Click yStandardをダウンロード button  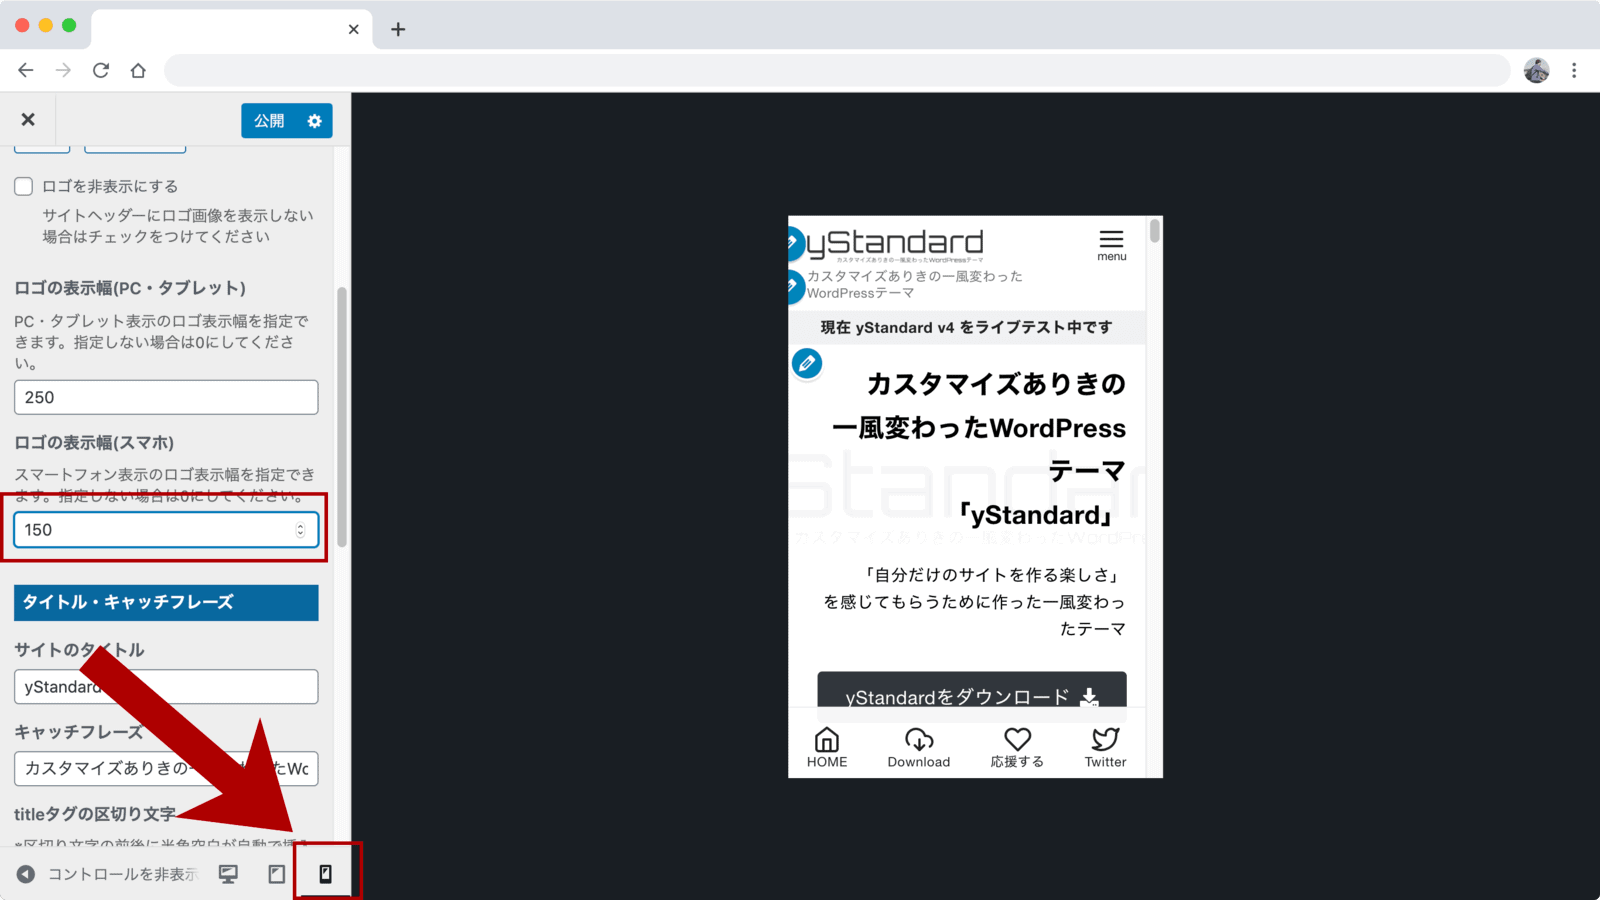[x=972, y=697]
